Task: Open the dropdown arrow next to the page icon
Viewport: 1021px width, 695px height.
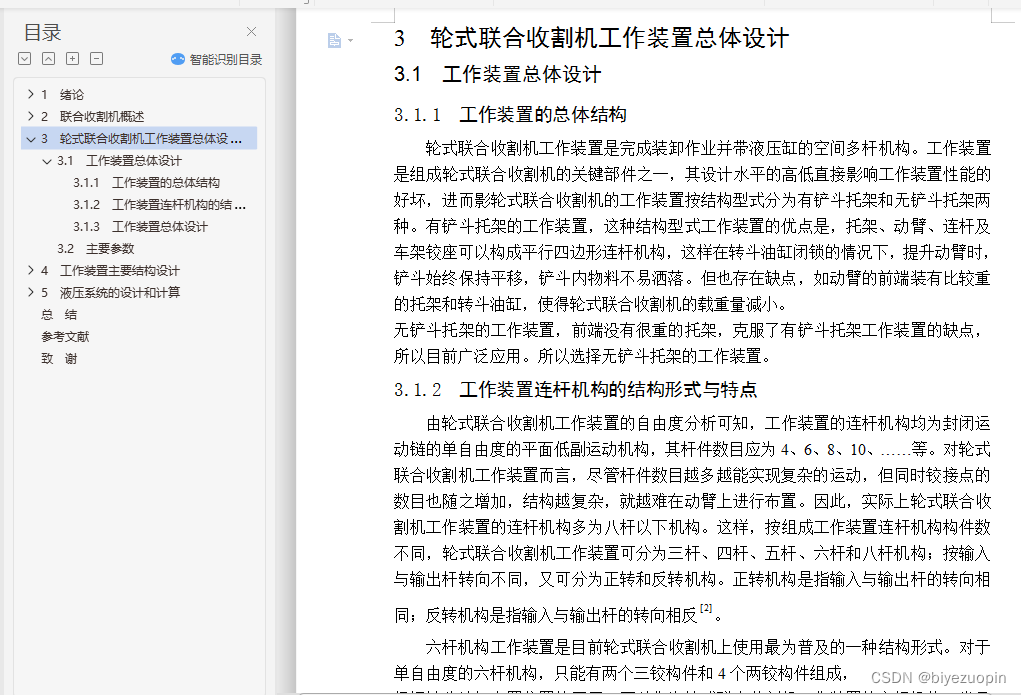Action: (x=350, y=40)
